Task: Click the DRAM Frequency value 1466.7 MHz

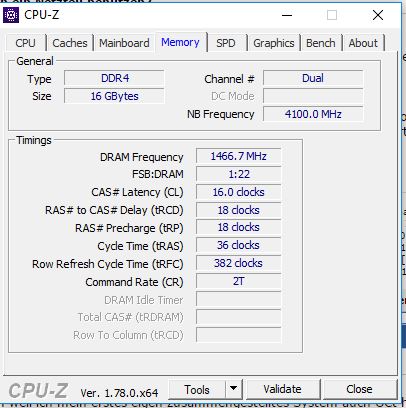Action: [239, 156]
